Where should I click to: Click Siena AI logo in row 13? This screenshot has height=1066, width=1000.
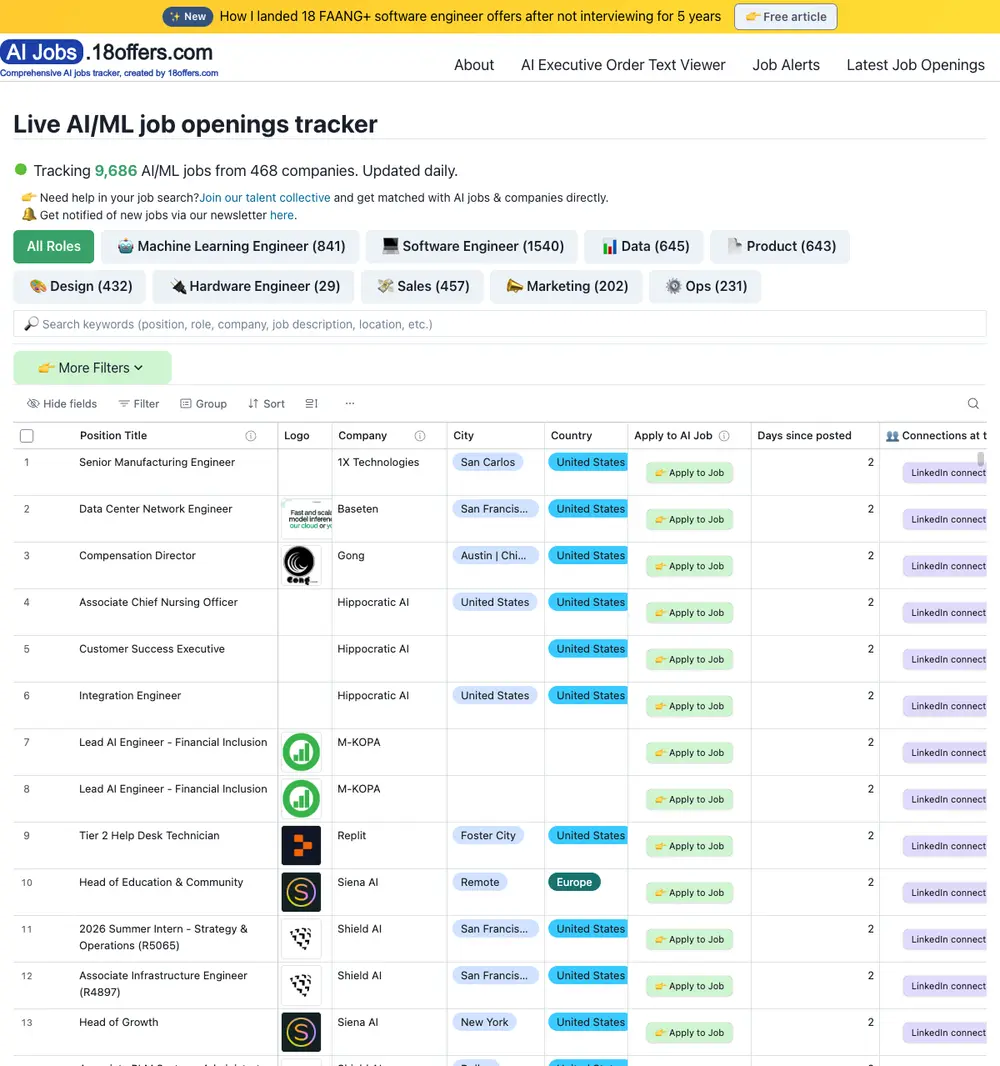tap(301, 1032)
